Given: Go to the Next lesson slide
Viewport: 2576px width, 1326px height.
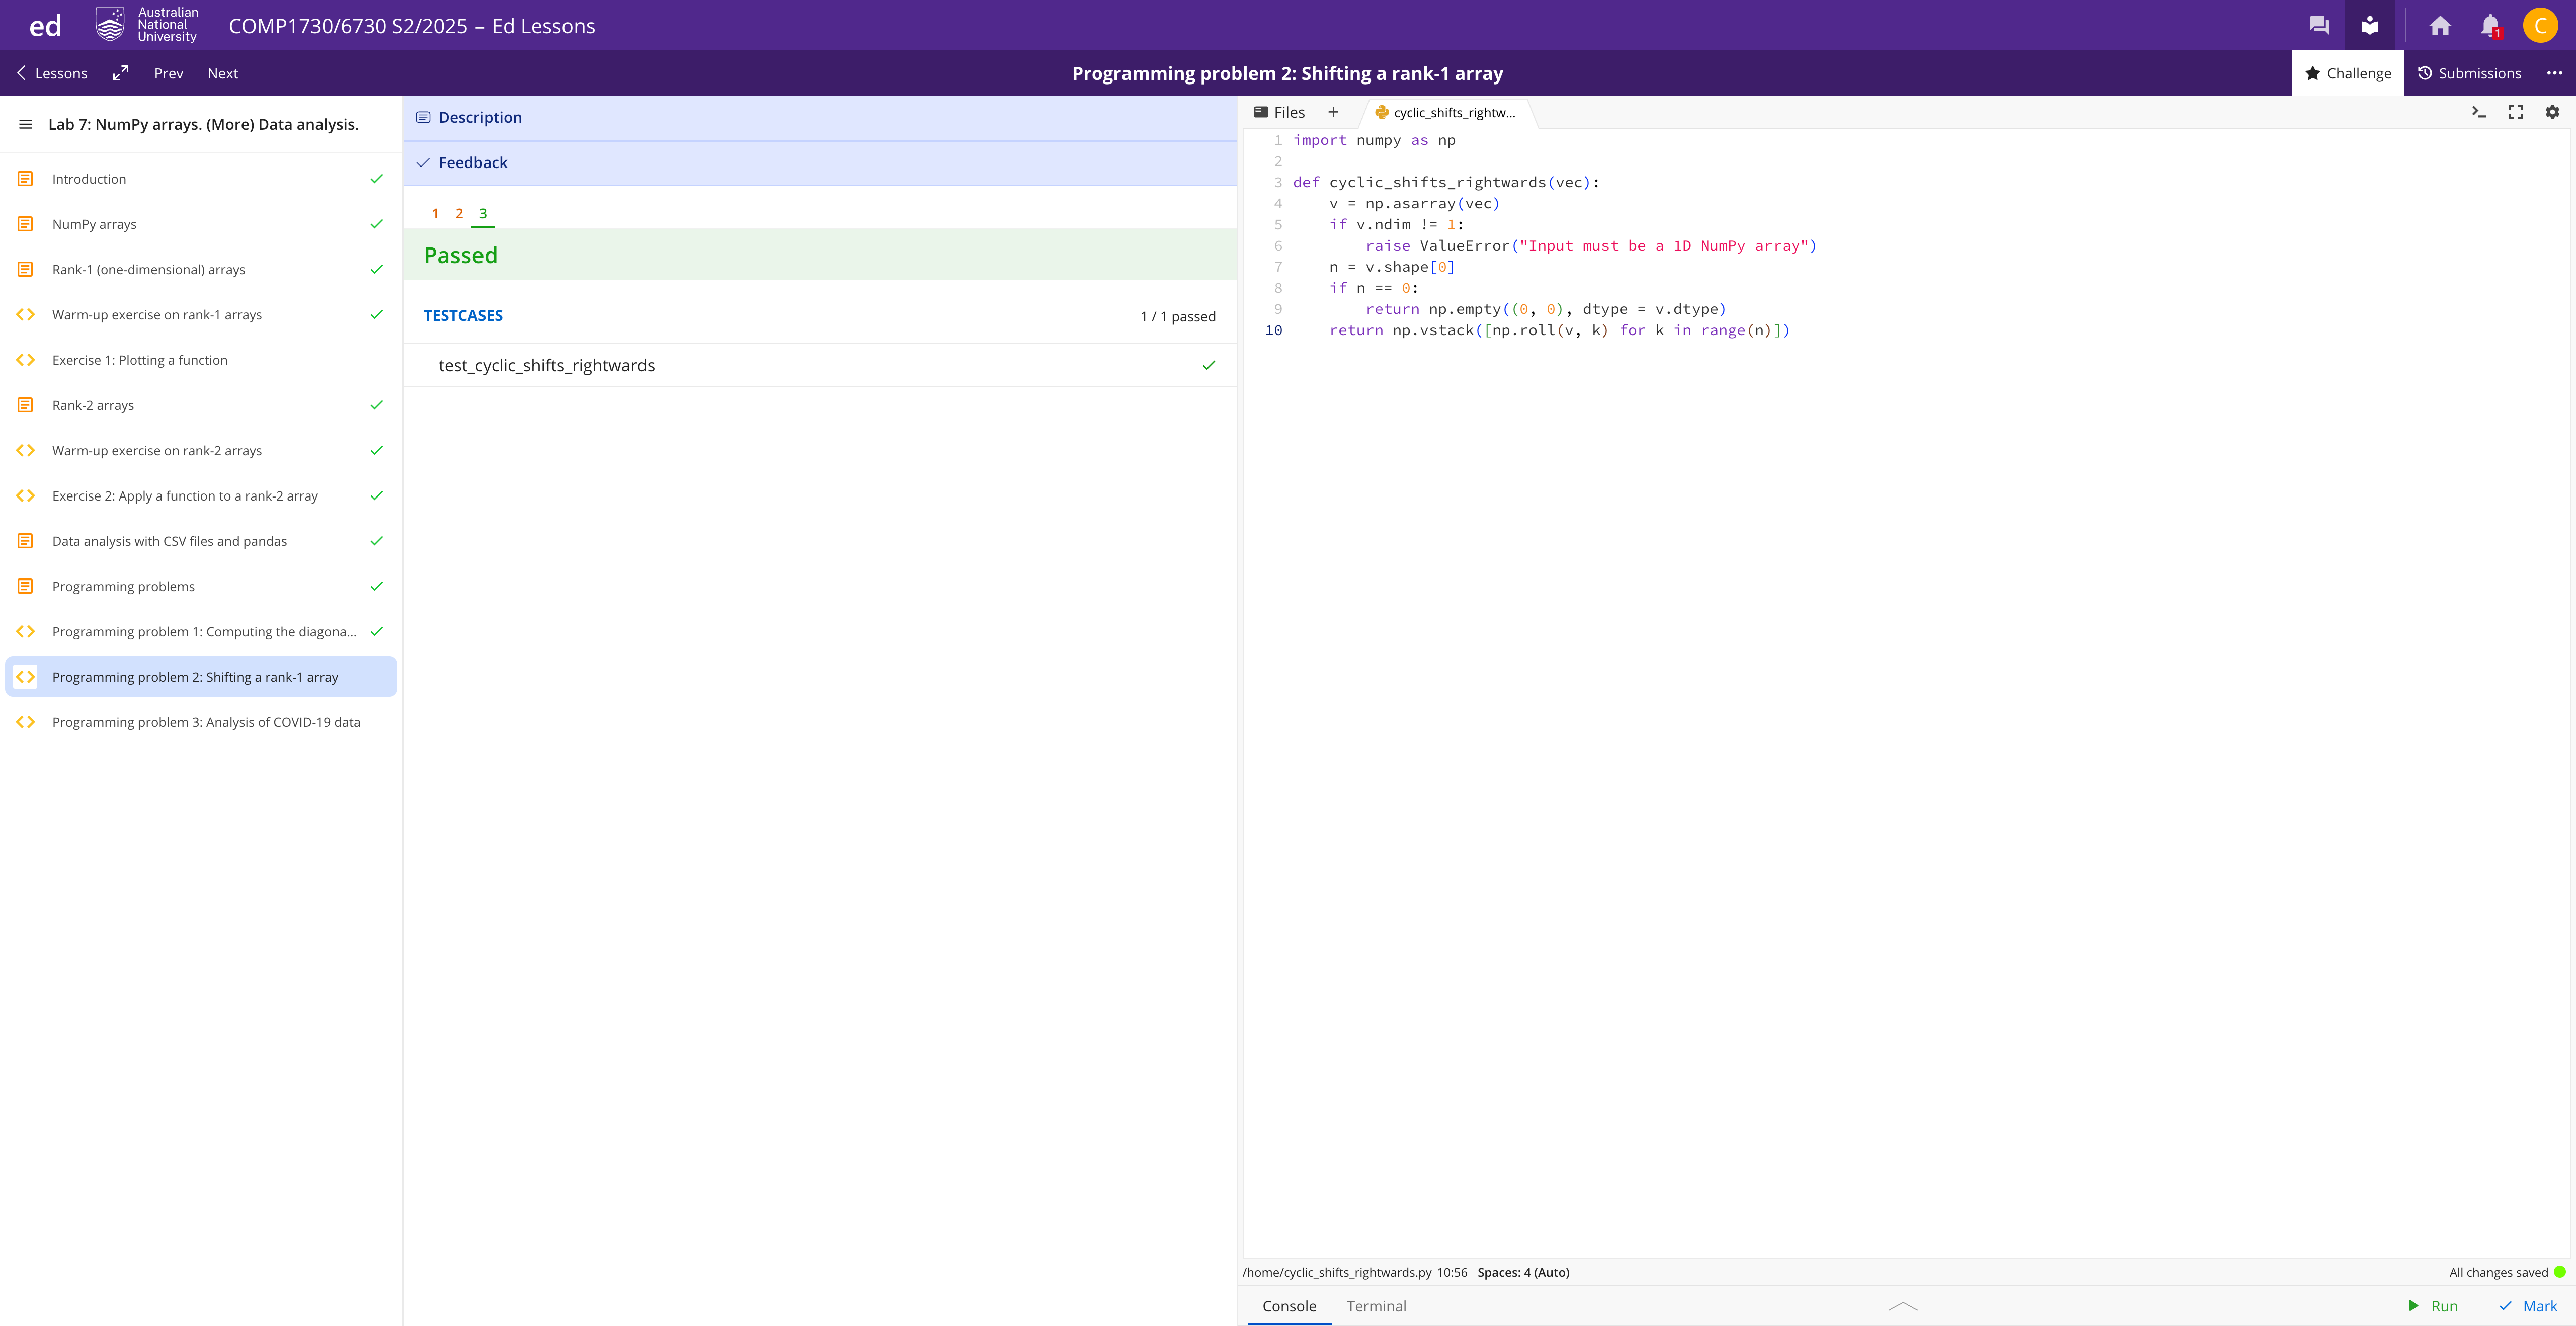Looking at the screenshot, I should click(222, 73).
